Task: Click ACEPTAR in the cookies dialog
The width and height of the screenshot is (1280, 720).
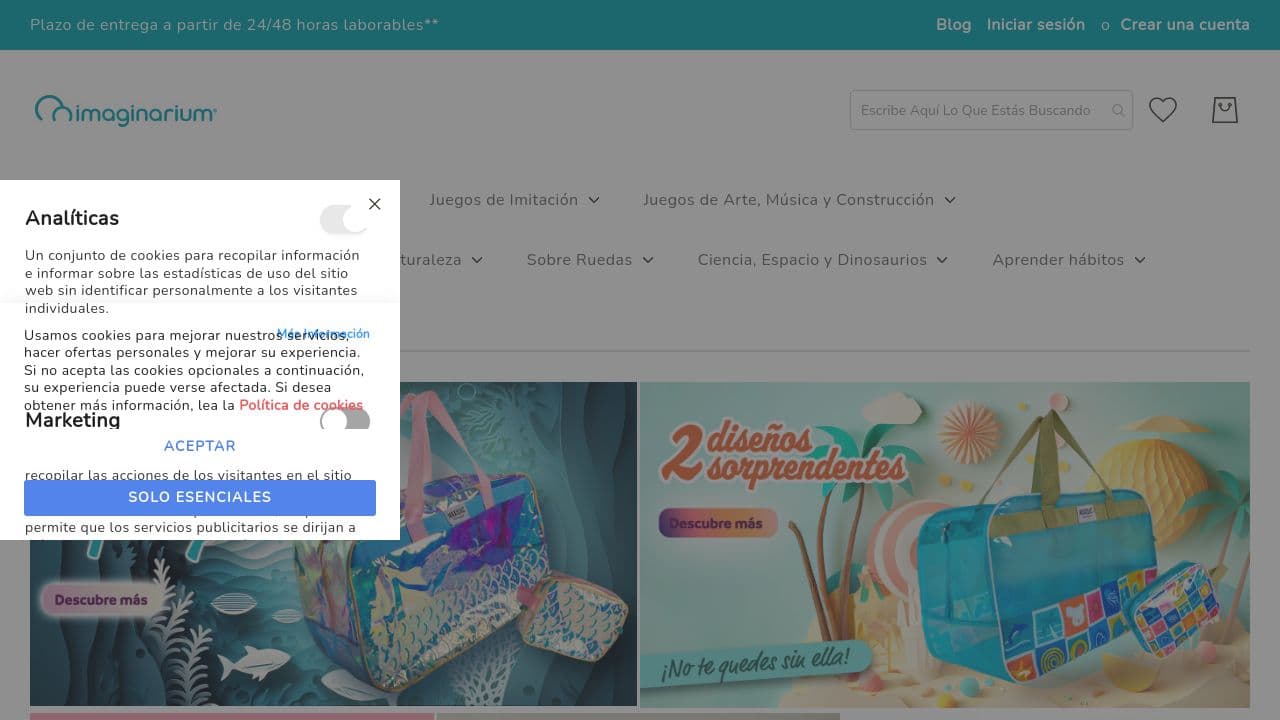Action: pyautogui.click(x=199, y=446)
